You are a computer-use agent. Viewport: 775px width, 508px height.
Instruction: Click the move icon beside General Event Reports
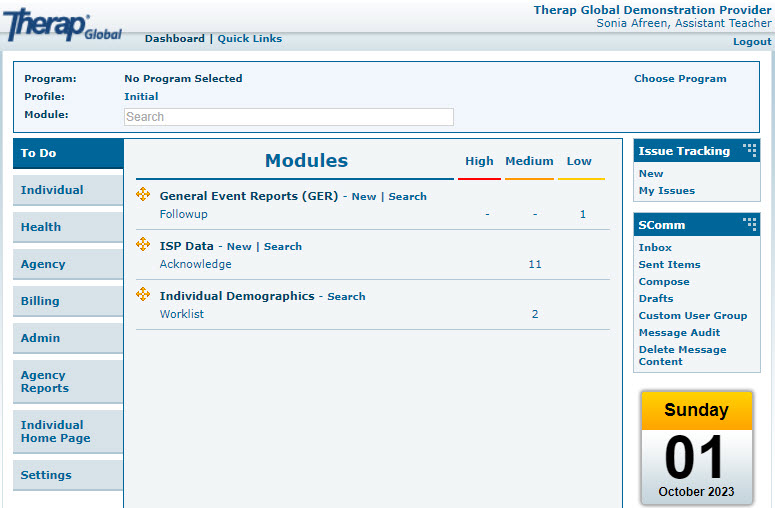(x=143, y=194)
